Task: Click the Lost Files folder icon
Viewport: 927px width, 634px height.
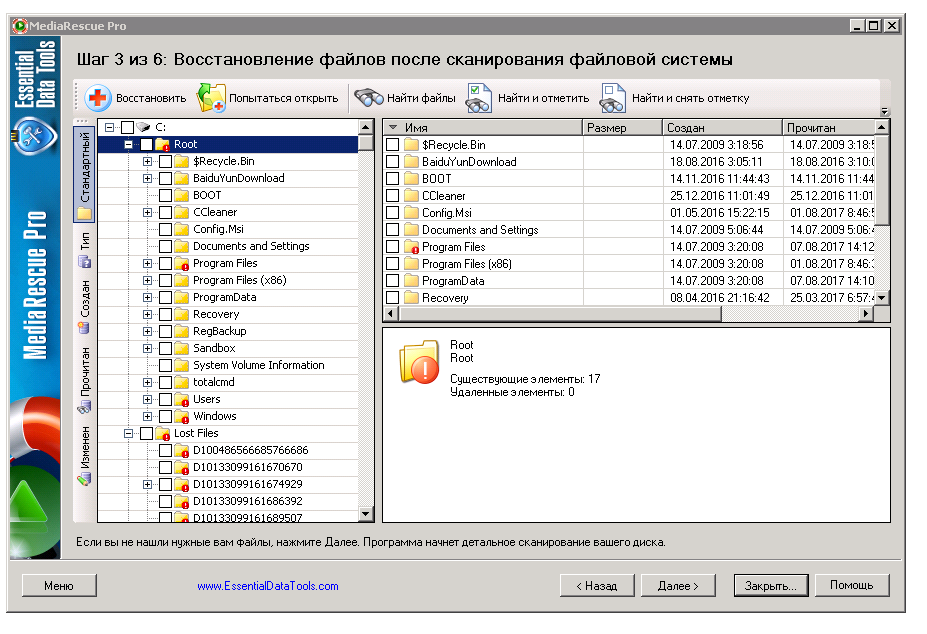Action: pos(163,434)
